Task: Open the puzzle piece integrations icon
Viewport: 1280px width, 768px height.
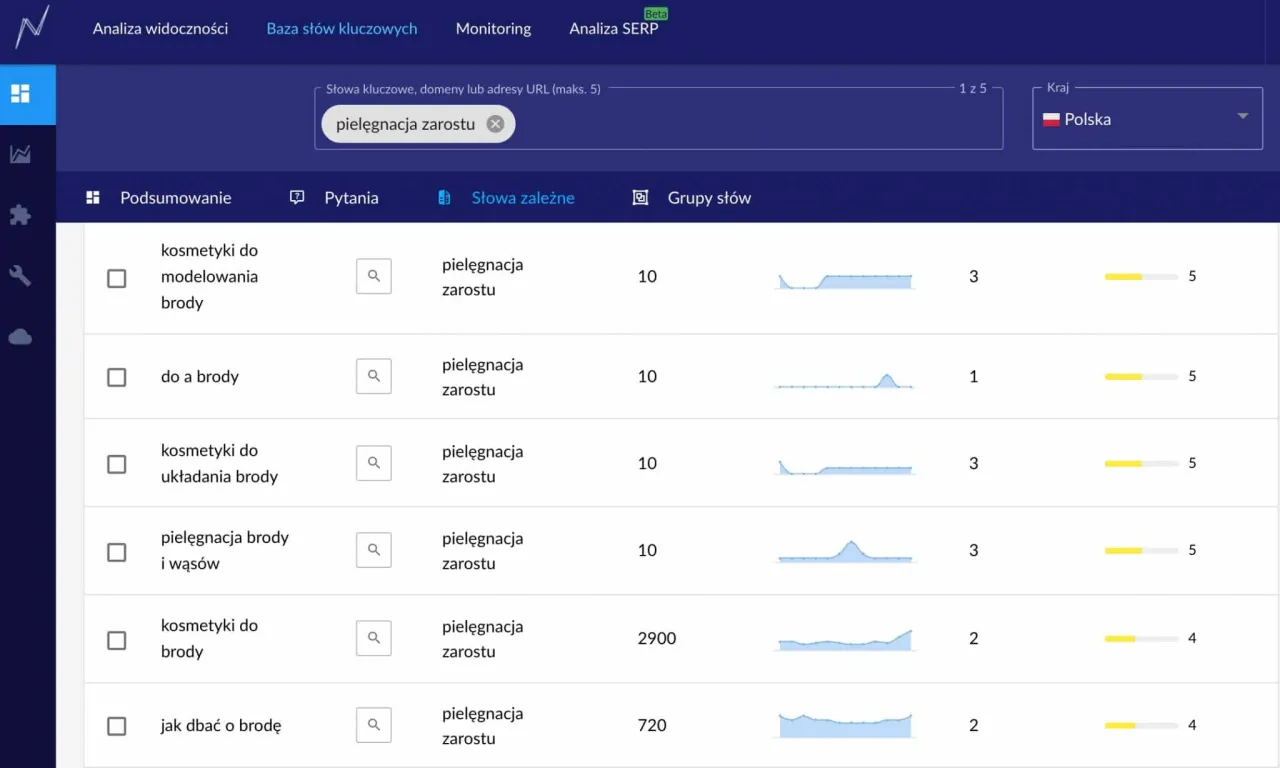Action: click(x=21, y=215)
